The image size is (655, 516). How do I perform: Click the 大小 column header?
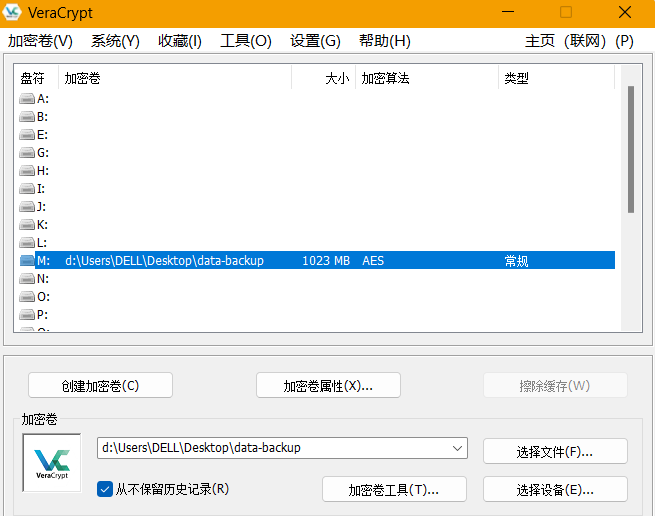click(324, 78)
